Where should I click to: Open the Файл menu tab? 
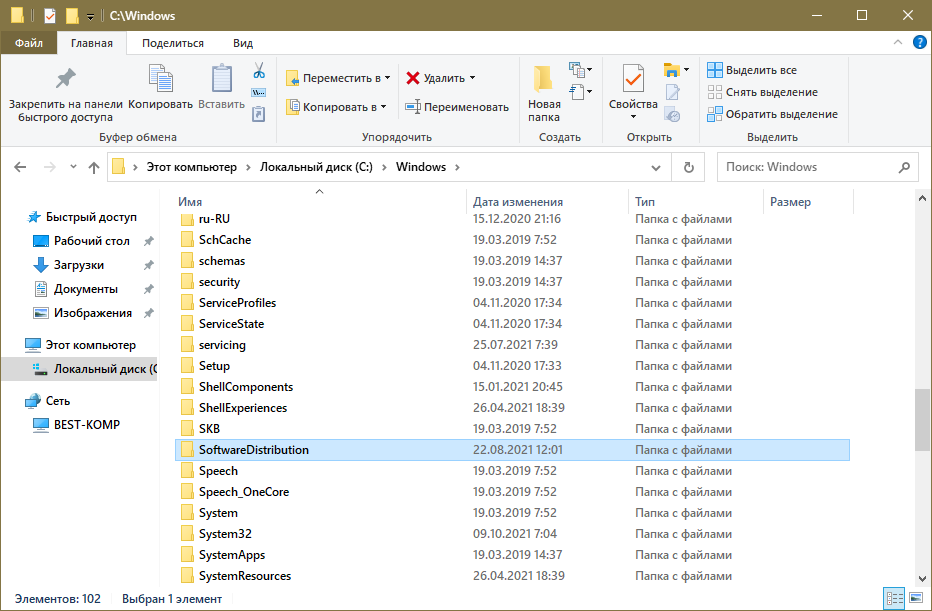[x=28, y=43]
